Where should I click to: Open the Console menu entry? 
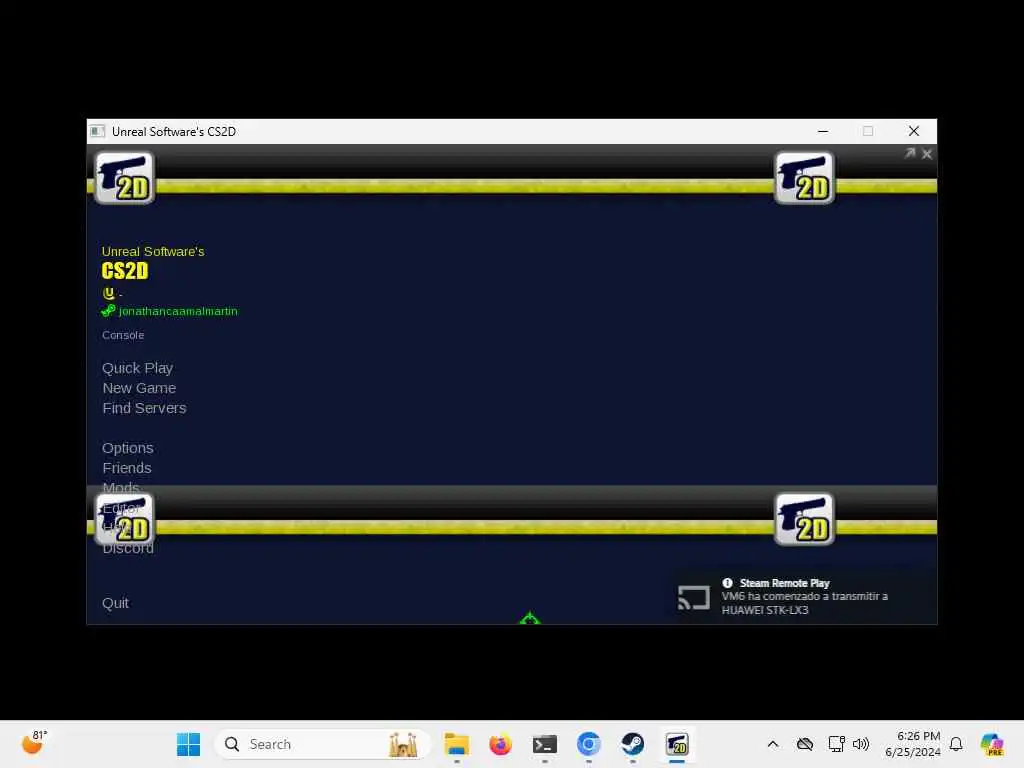pyautogui.click(x=123, y=335)
